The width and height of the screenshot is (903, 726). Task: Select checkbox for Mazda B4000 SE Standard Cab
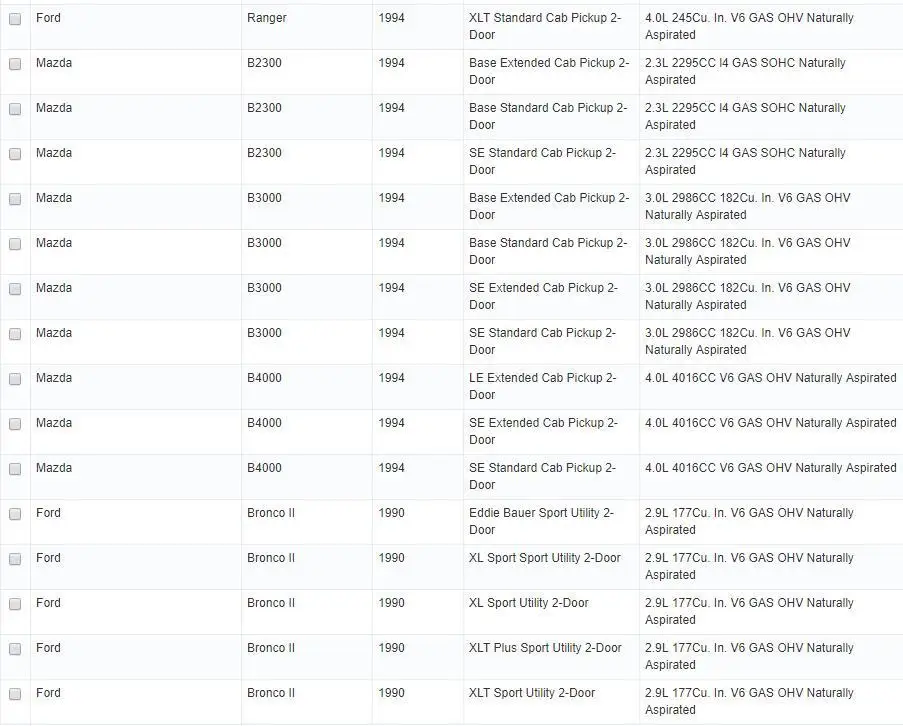tap(15, 469)
